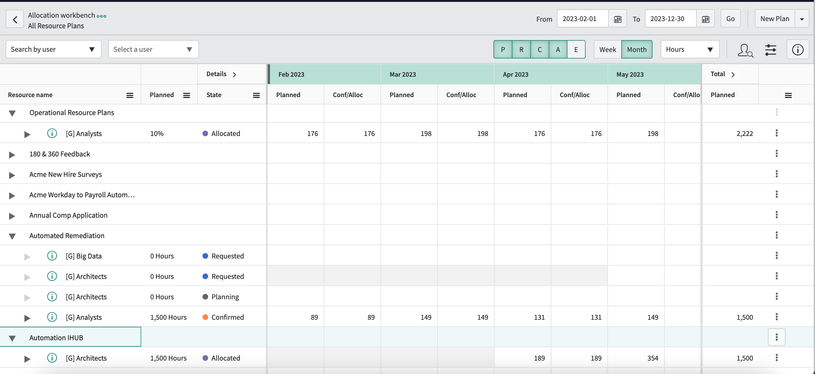Open the information circle icon in toolbar
Viewport: 815px width, 374px height.
point(797,50)
